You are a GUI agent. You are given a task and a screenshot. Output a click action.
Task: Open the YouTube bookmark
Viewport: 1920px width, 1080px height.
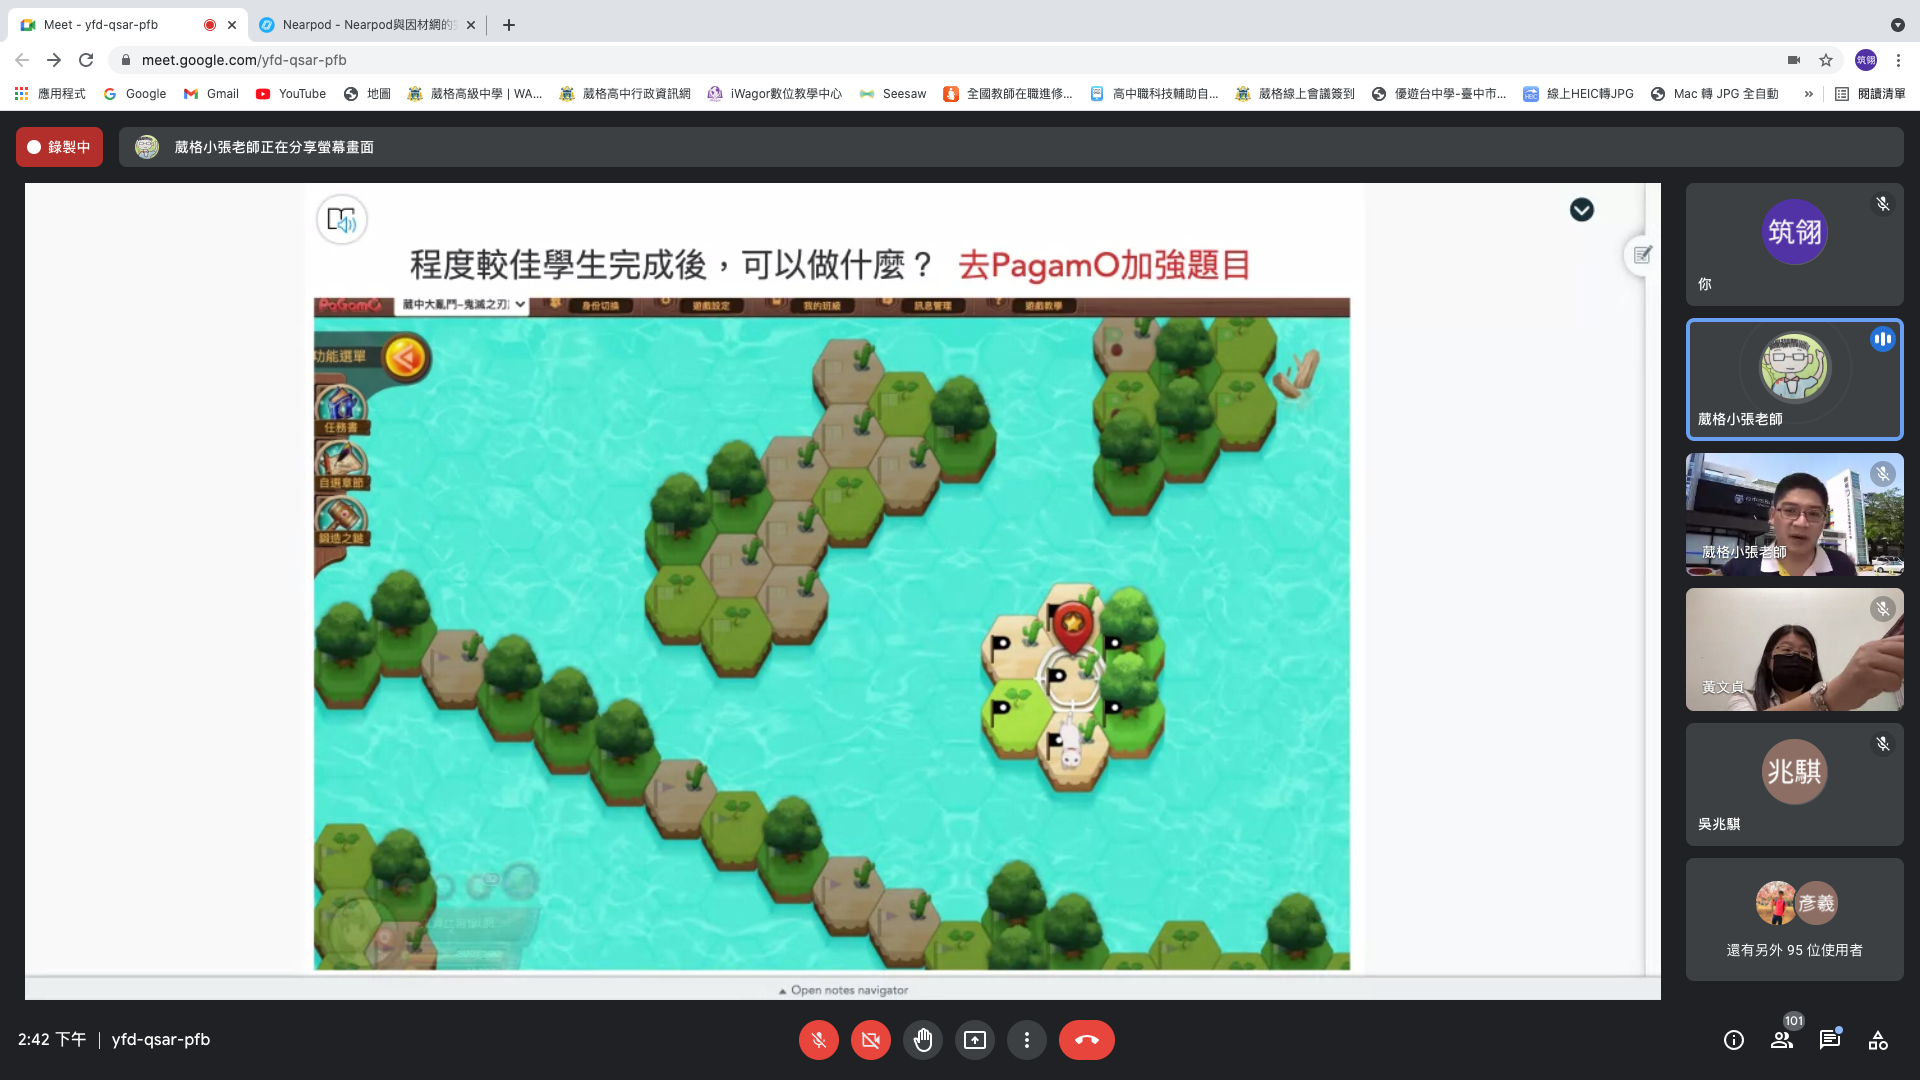pyautogui.click(x=291, y=94)
